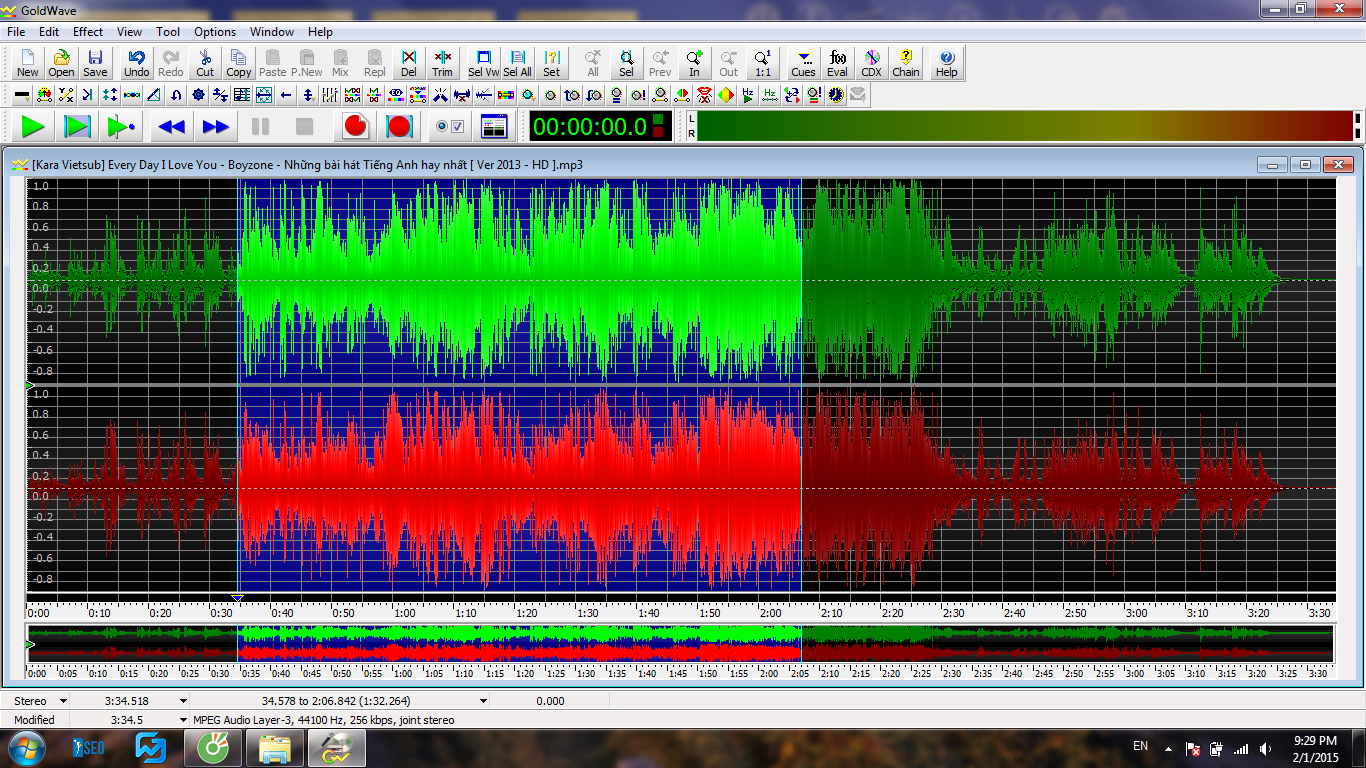The image size is (1366, 768).
Task: Click the Save button
Action: (x=95, y=63)
